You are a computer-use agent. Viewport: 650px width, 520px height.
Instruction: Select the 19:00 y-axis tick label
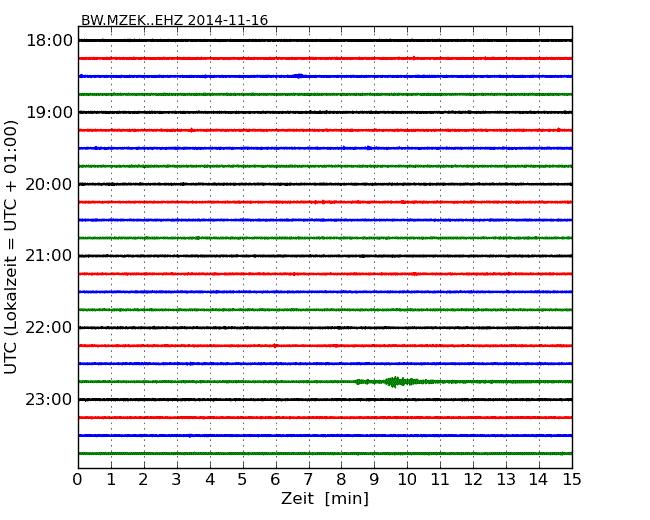pos(49,112)
